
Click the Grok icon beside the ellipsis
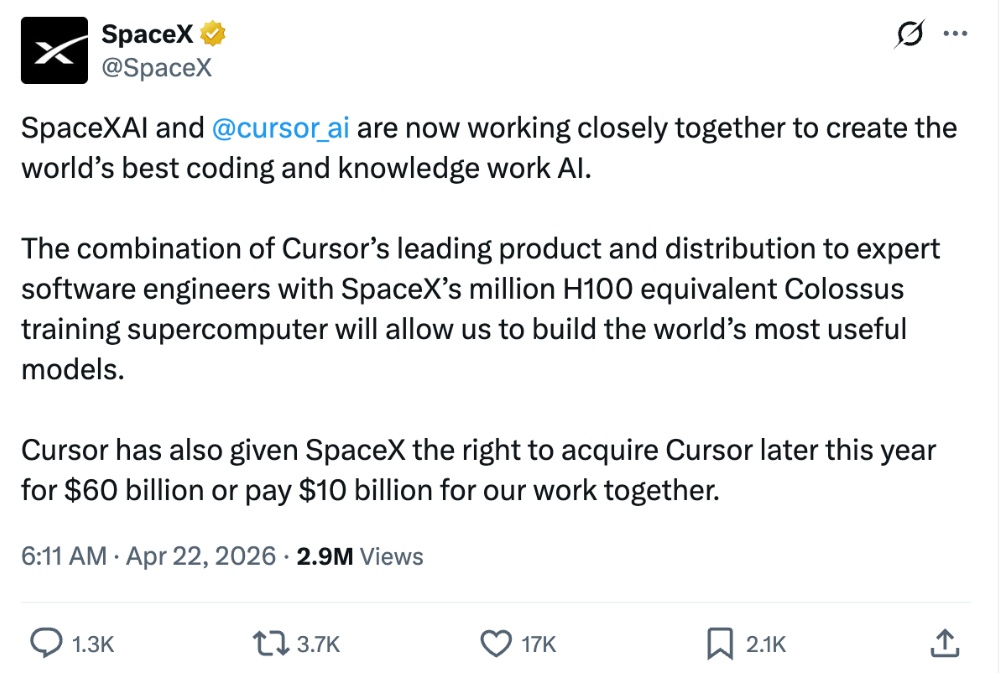point(909,35)
